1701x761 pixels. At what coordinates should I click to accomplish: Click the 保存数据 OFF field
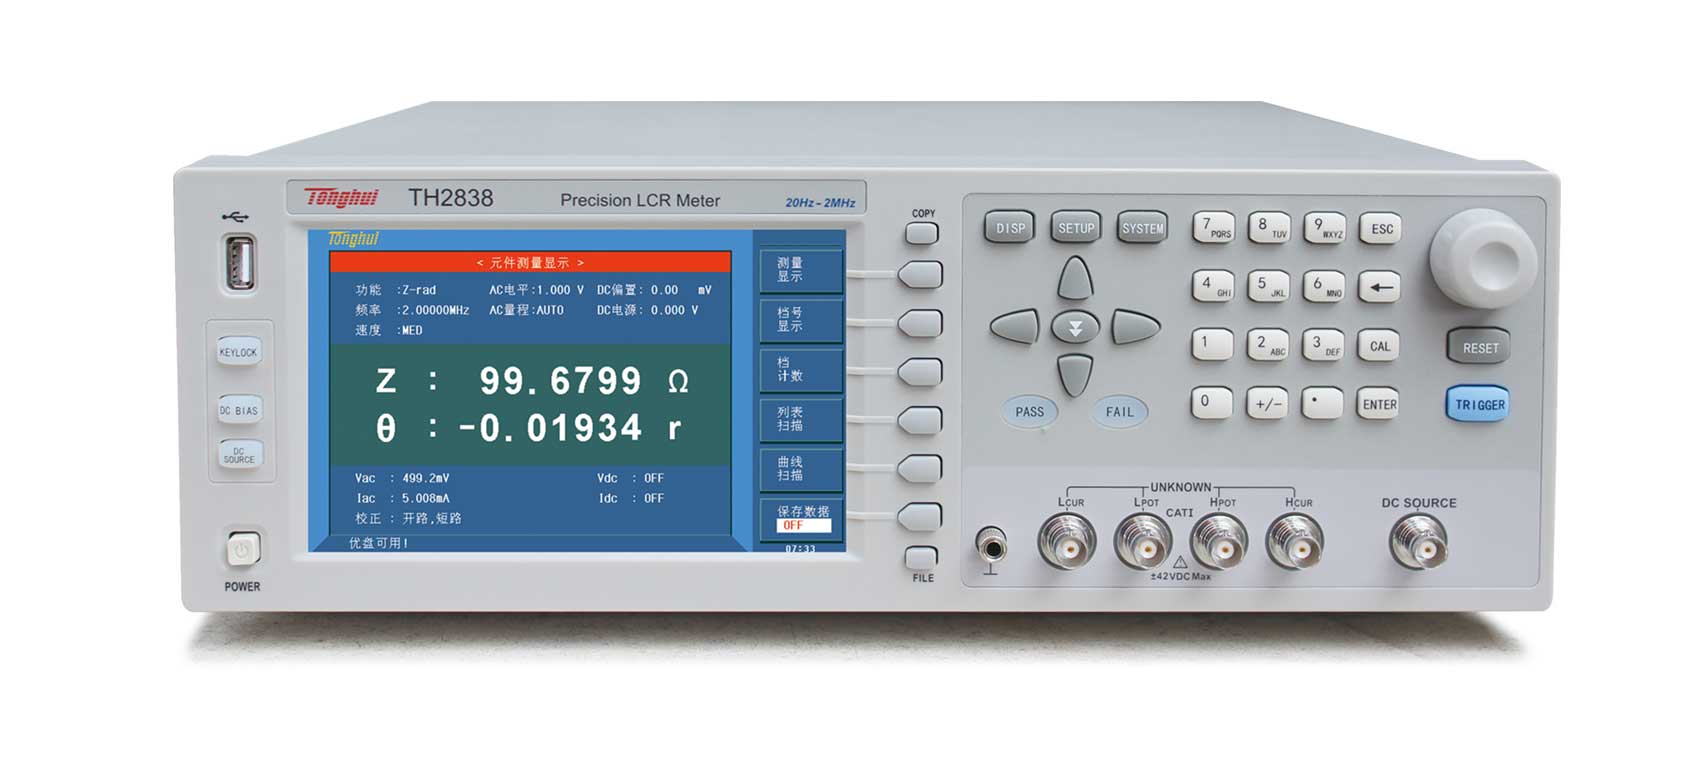(803, 525)
